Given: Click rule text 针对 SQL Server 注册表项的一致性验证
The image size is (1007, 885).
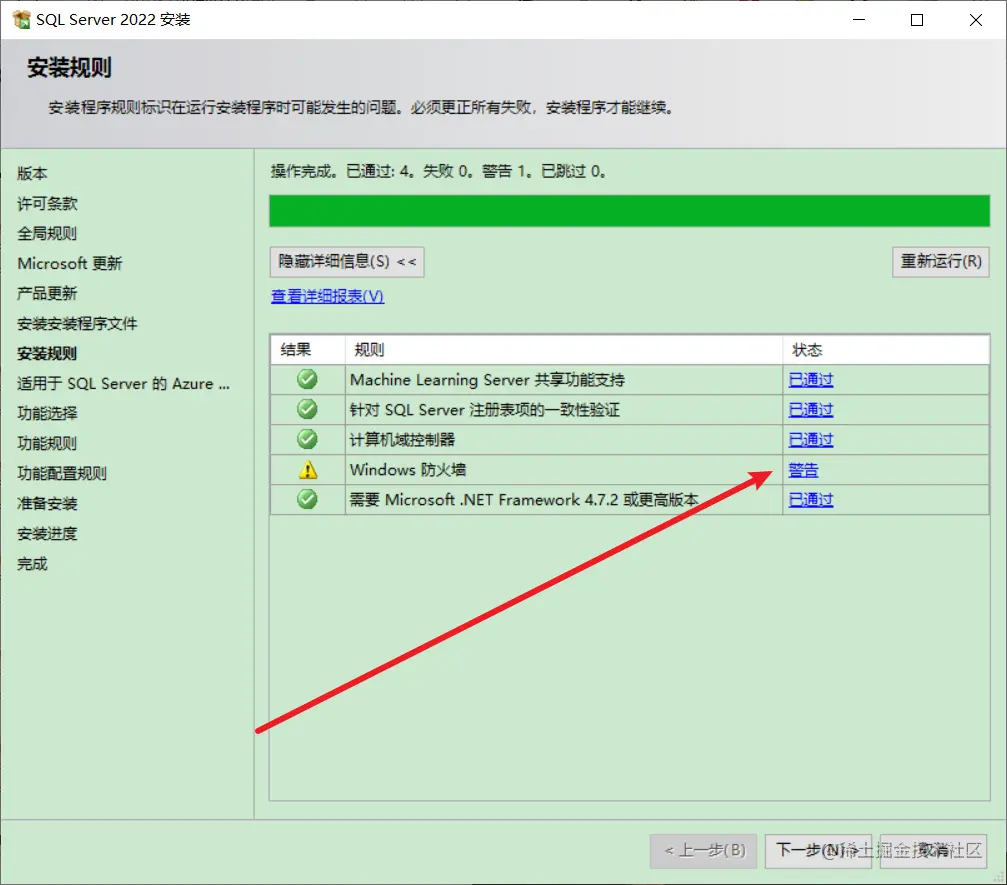Looking at the screenshot, I should click(484, 410).
